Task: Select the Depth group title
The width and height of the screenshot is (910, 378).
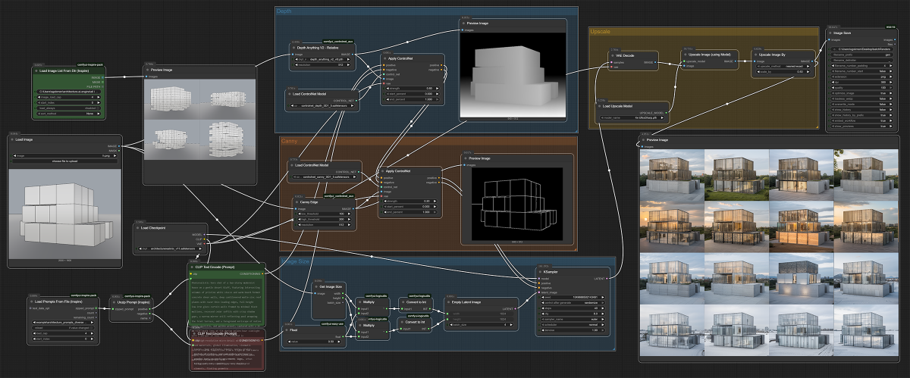Action: [284, 12]
